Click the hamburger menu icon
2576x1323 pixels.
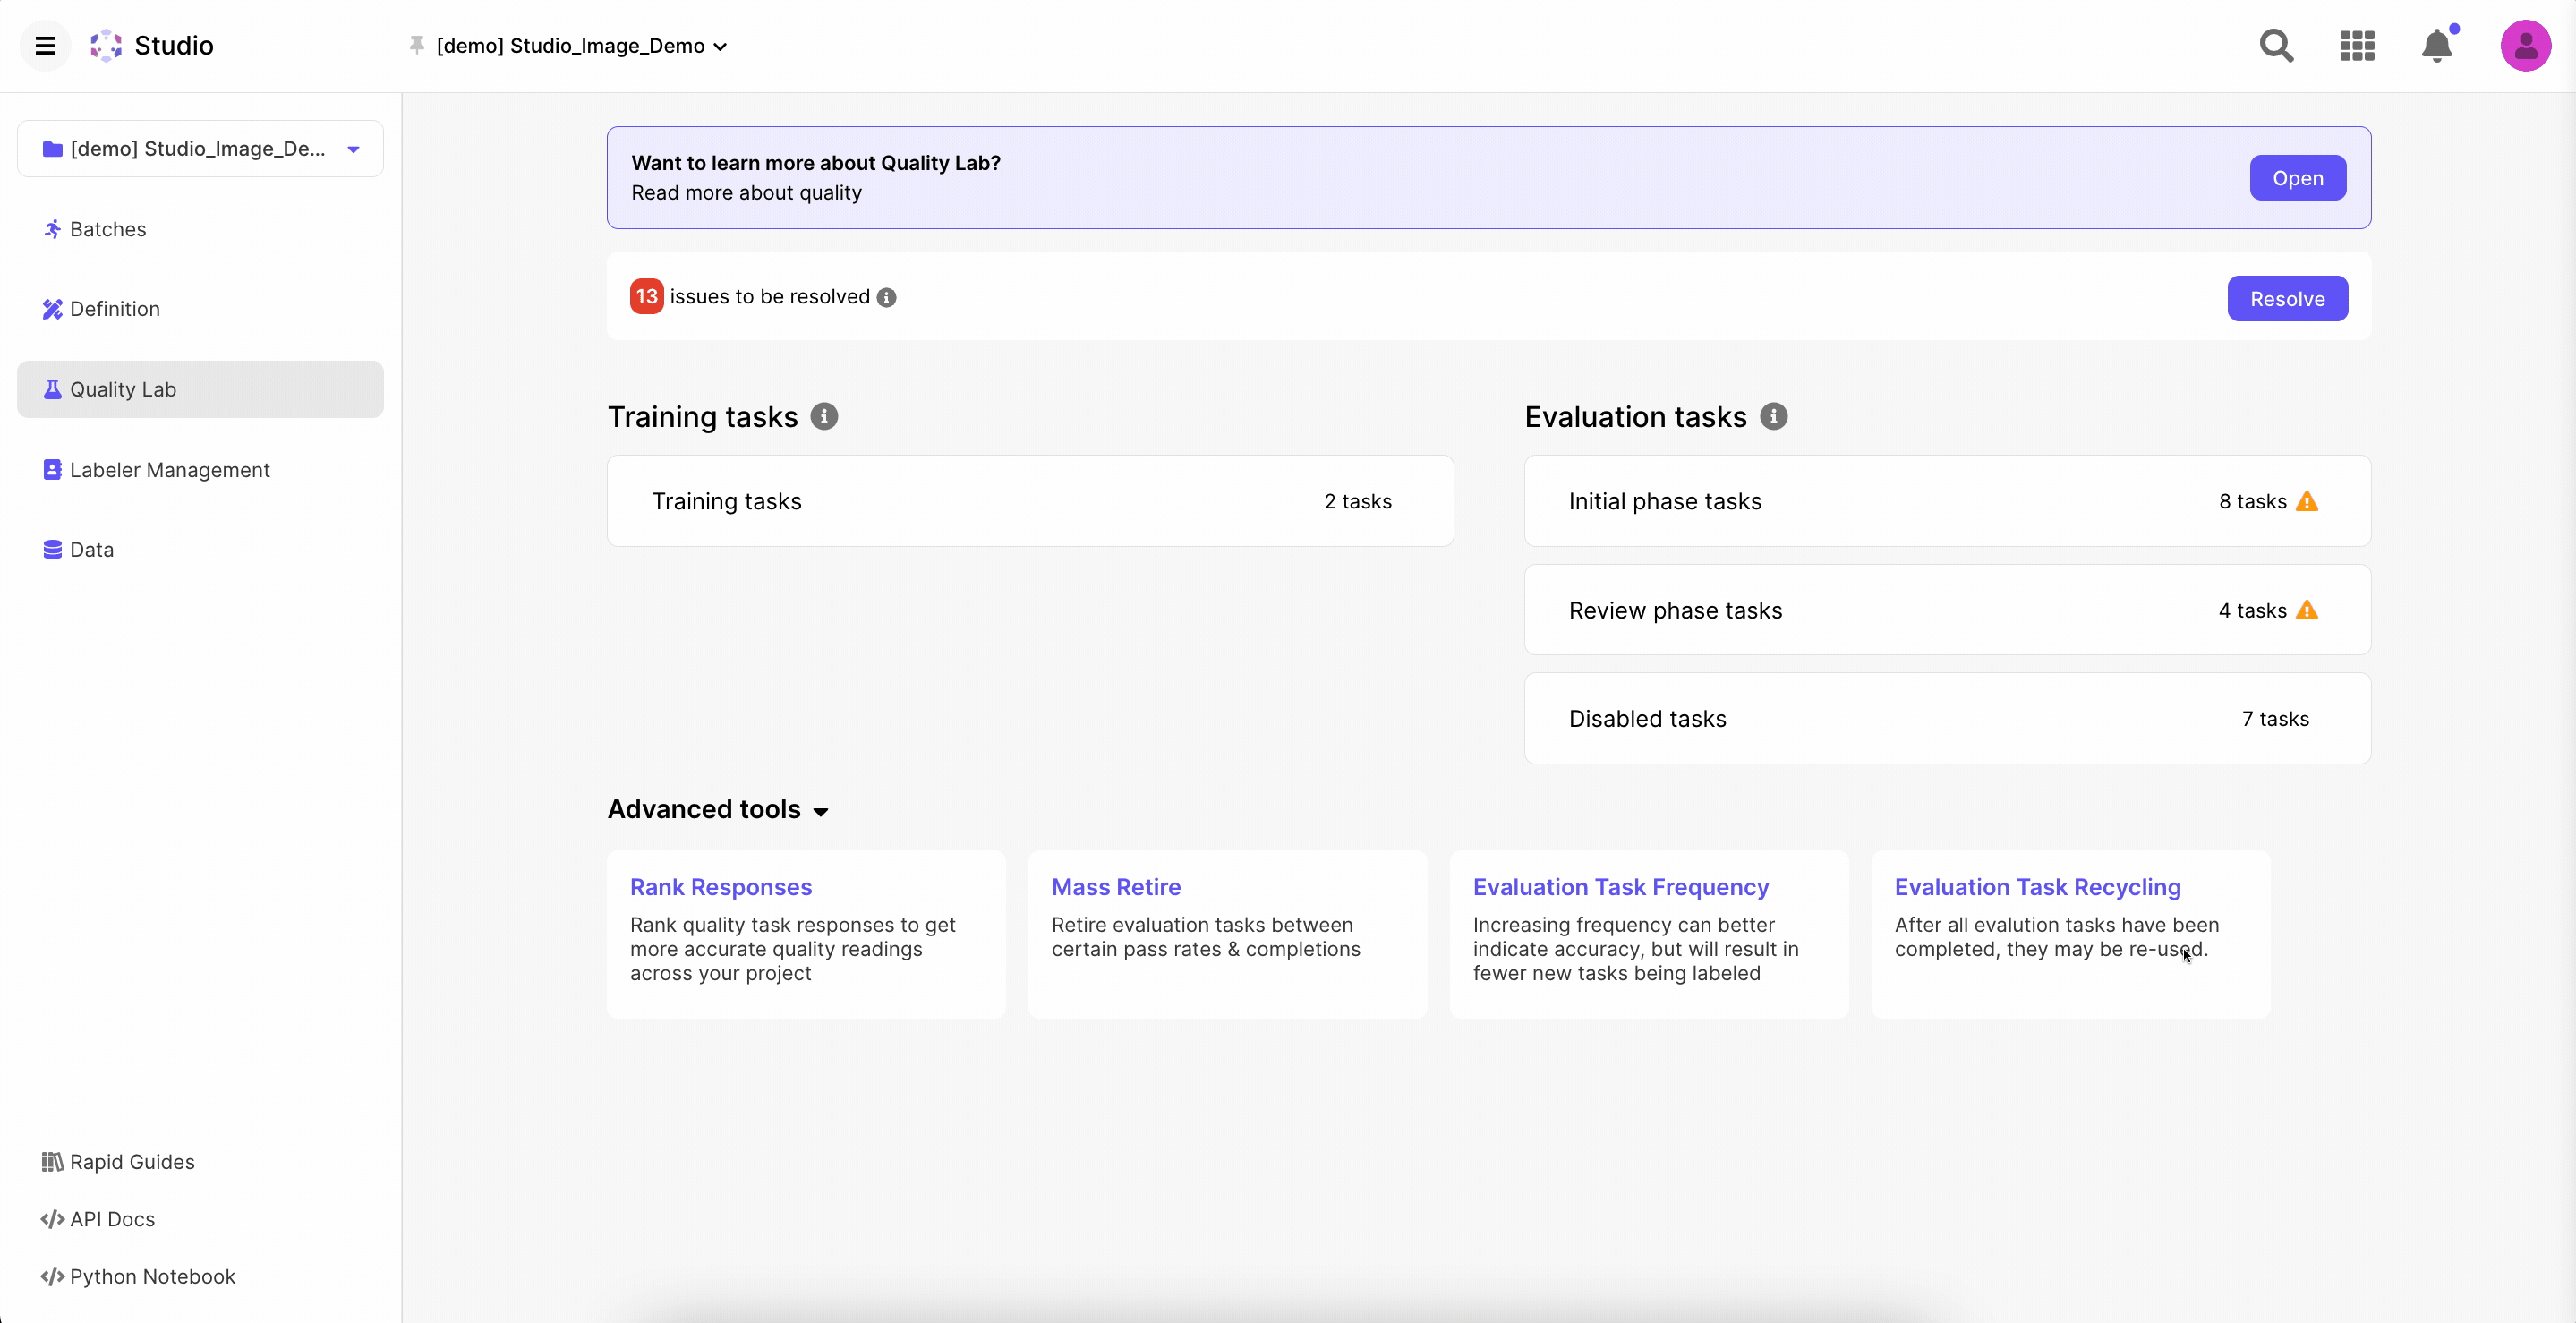pyautogui.click(x=45, y=46)
